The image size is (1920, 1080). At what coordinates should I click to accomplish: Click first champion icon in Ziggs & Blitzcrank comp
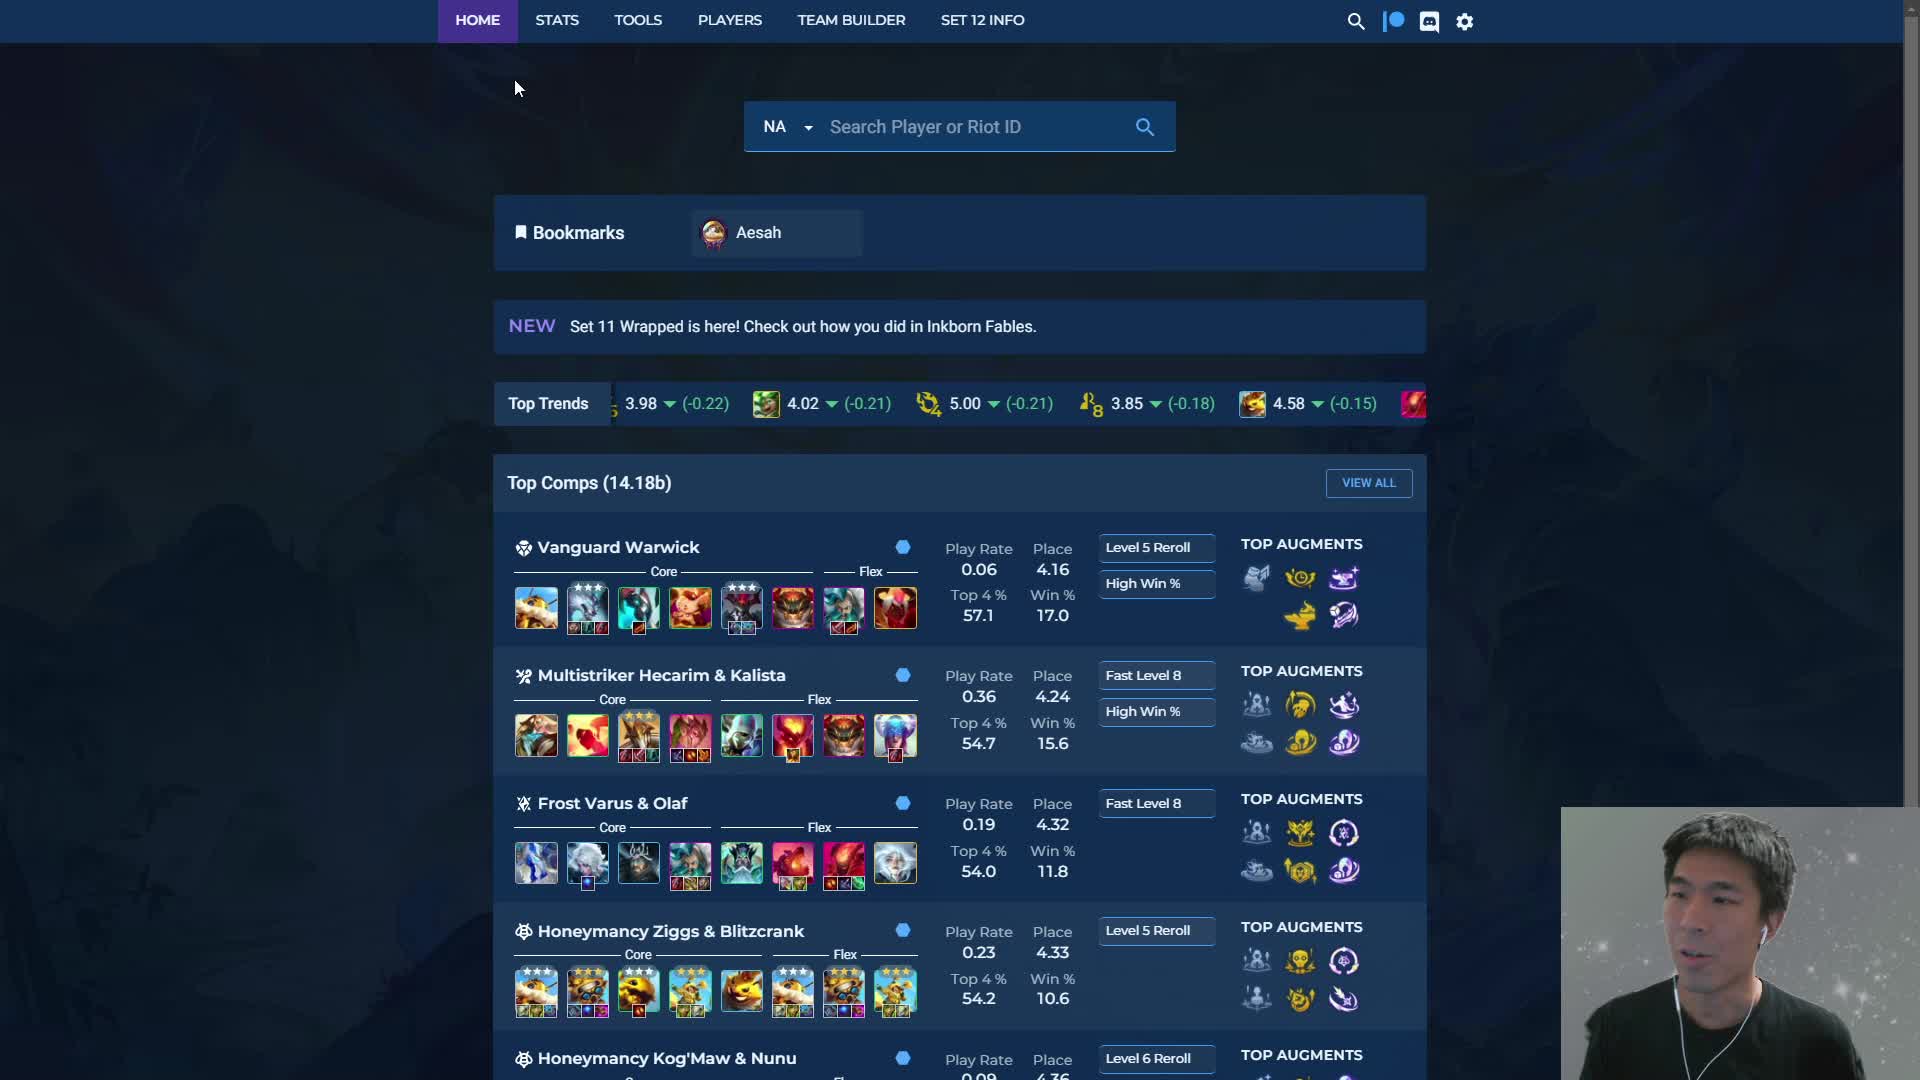coord(536,991)
